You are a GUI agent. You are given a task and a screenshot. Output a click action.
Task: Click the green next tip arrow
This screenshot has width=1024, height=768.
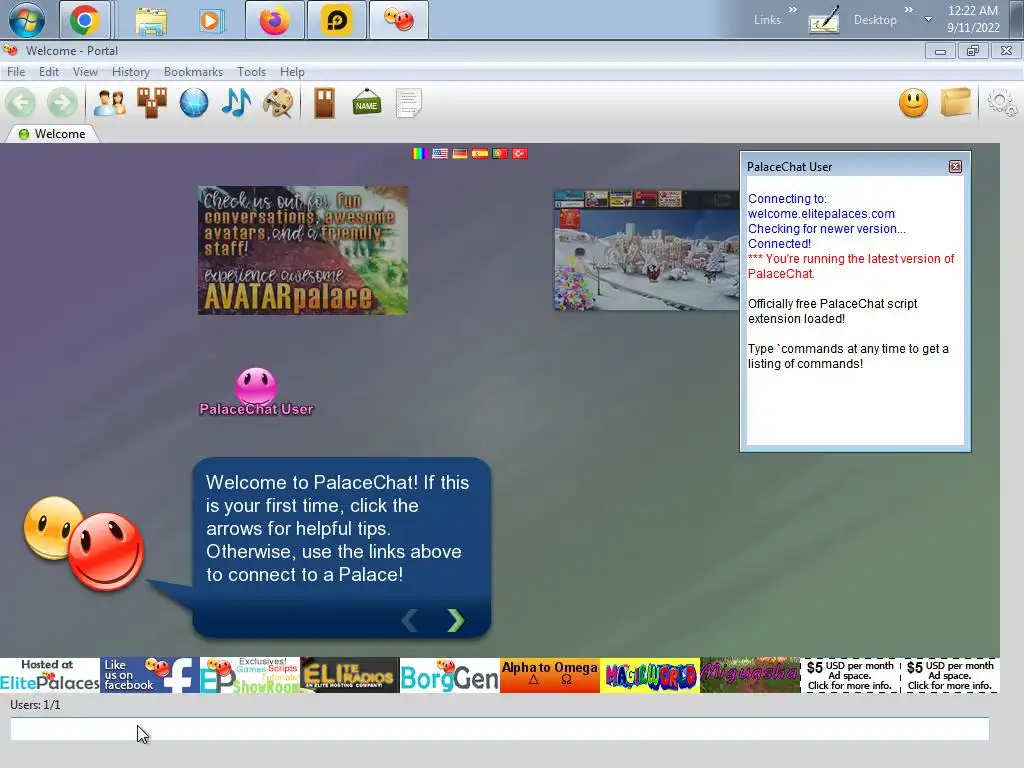(455, 620)
